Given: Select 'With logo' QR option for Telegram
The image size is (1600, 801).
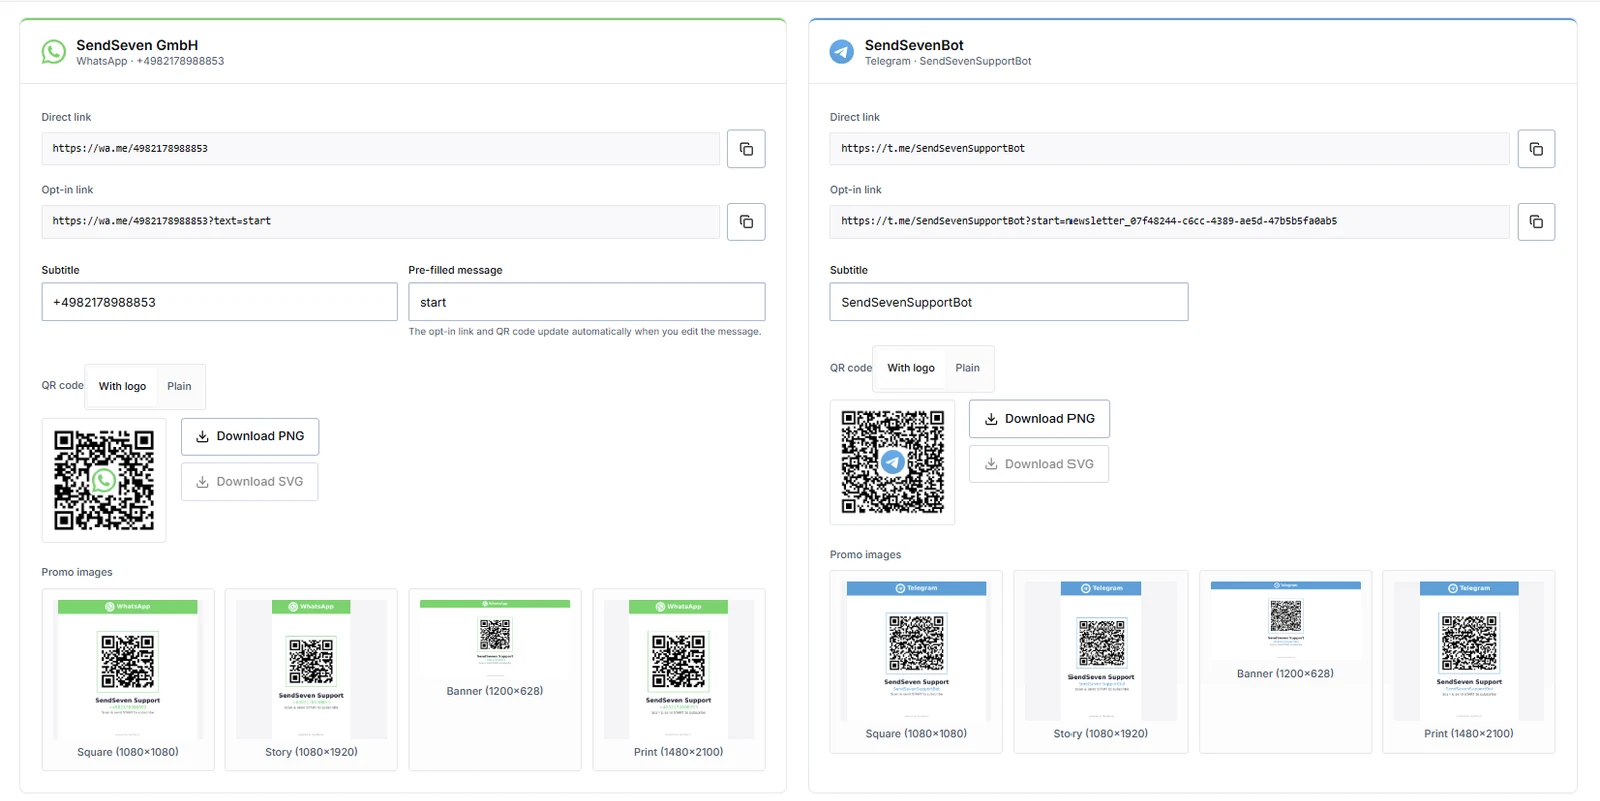Looking at the screenshot, I should click(911, 368).
